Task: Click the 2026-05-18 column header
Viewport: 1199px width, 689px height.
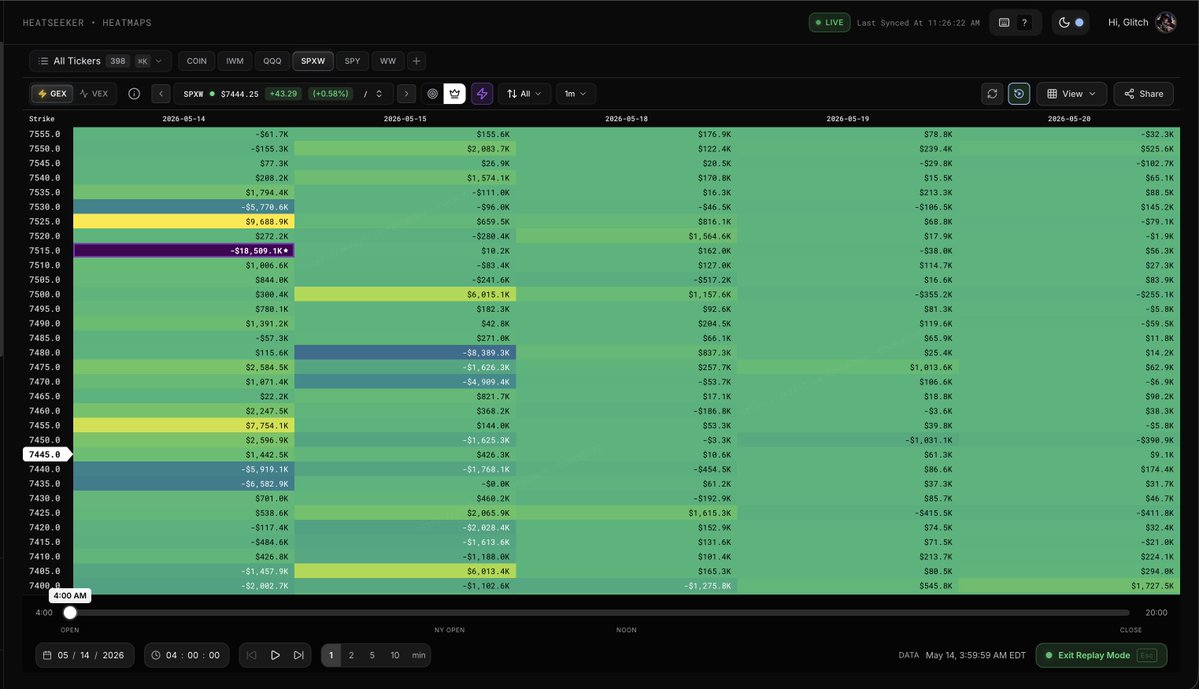Action: click(x=626, y=119)
